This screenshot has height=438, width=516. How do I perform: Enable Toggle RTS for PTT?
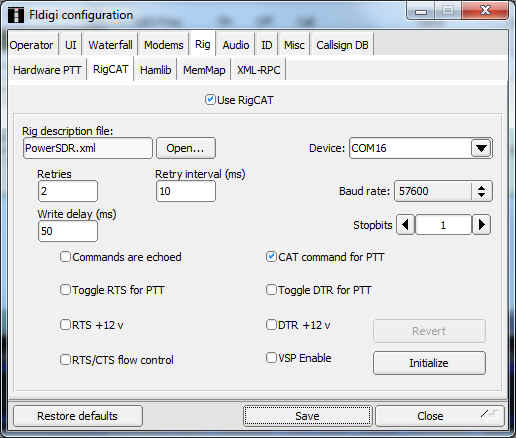(65, 290)
